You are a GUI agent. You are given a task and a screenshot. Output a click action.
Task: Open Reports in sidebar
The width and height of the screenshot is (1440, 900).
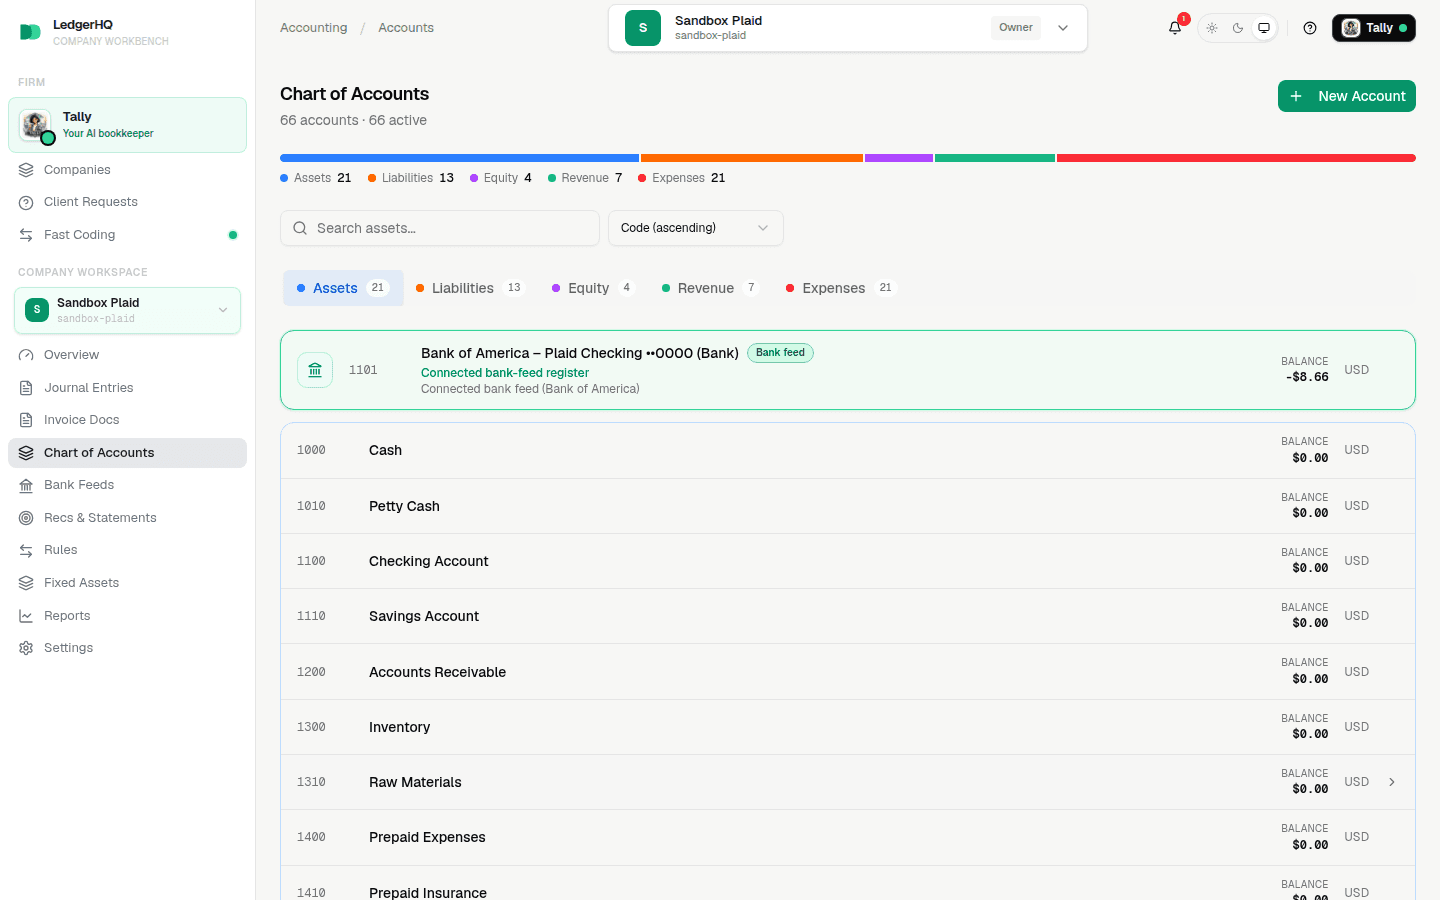(127, 616)
